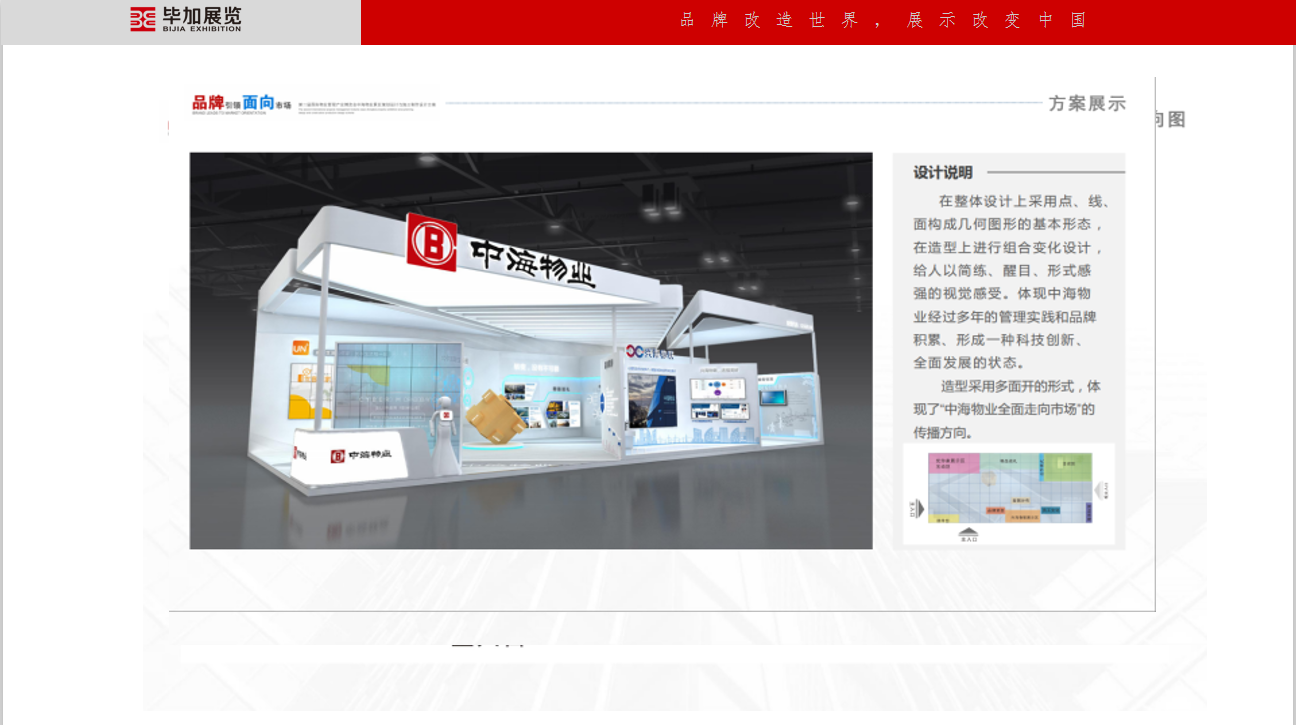
Task: Click the floor plan thumbnail image
Action: (x=1008, y=494)
